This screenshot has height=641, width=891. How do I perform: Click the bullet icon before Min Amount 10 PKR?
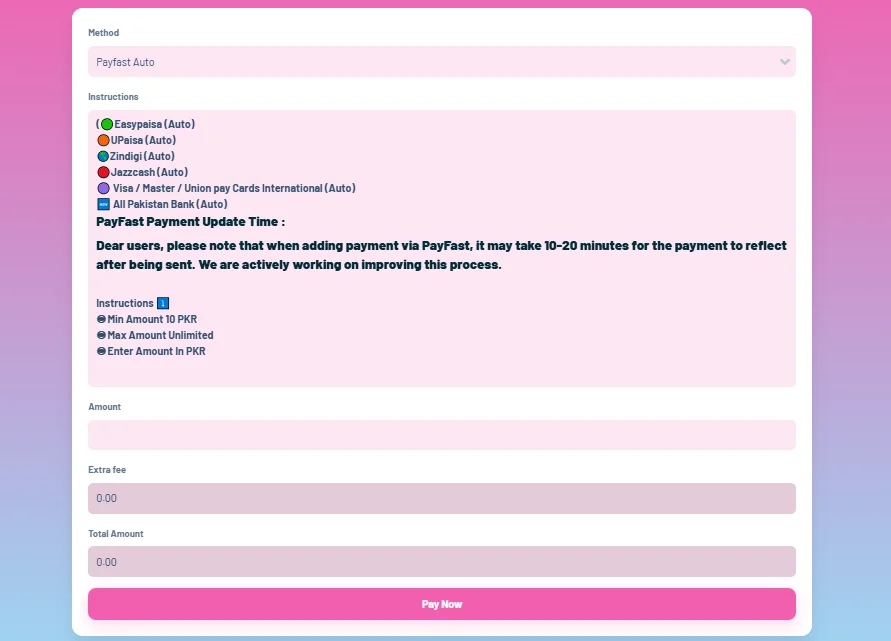[101, 319]
